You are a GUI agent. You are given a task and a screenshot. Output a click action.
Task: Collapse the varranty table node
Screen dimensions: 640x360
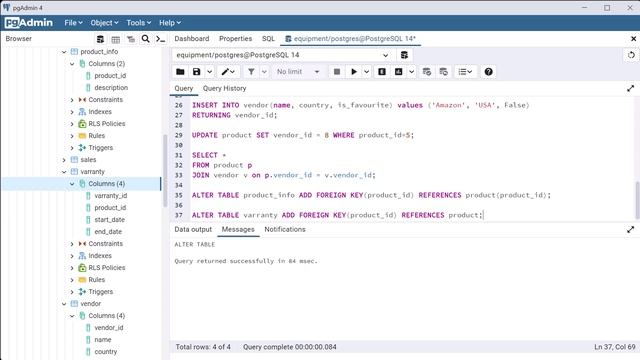[x=64, y=172]
